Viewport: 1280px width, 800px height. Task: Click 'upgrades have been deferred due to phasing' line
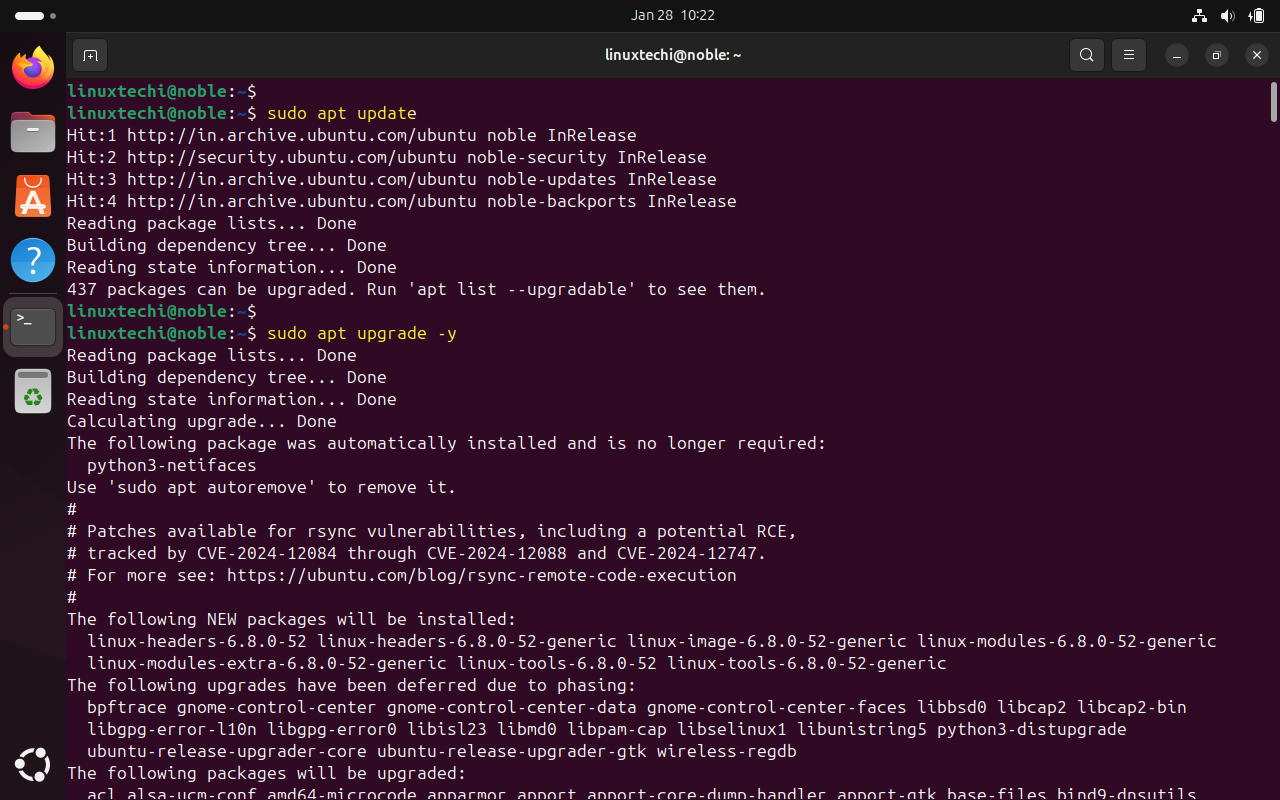click(352, 685)
